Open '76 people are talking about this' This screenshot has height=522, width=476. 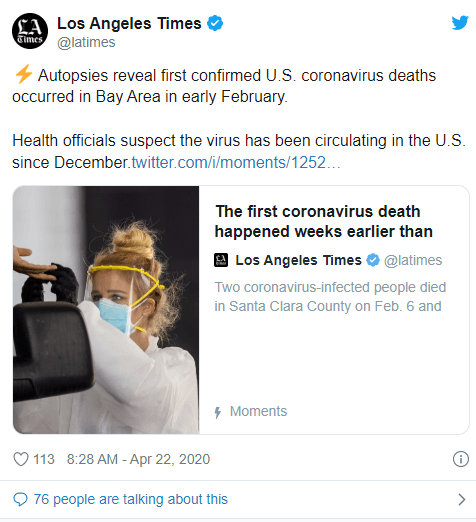click(x=131, y=499)
